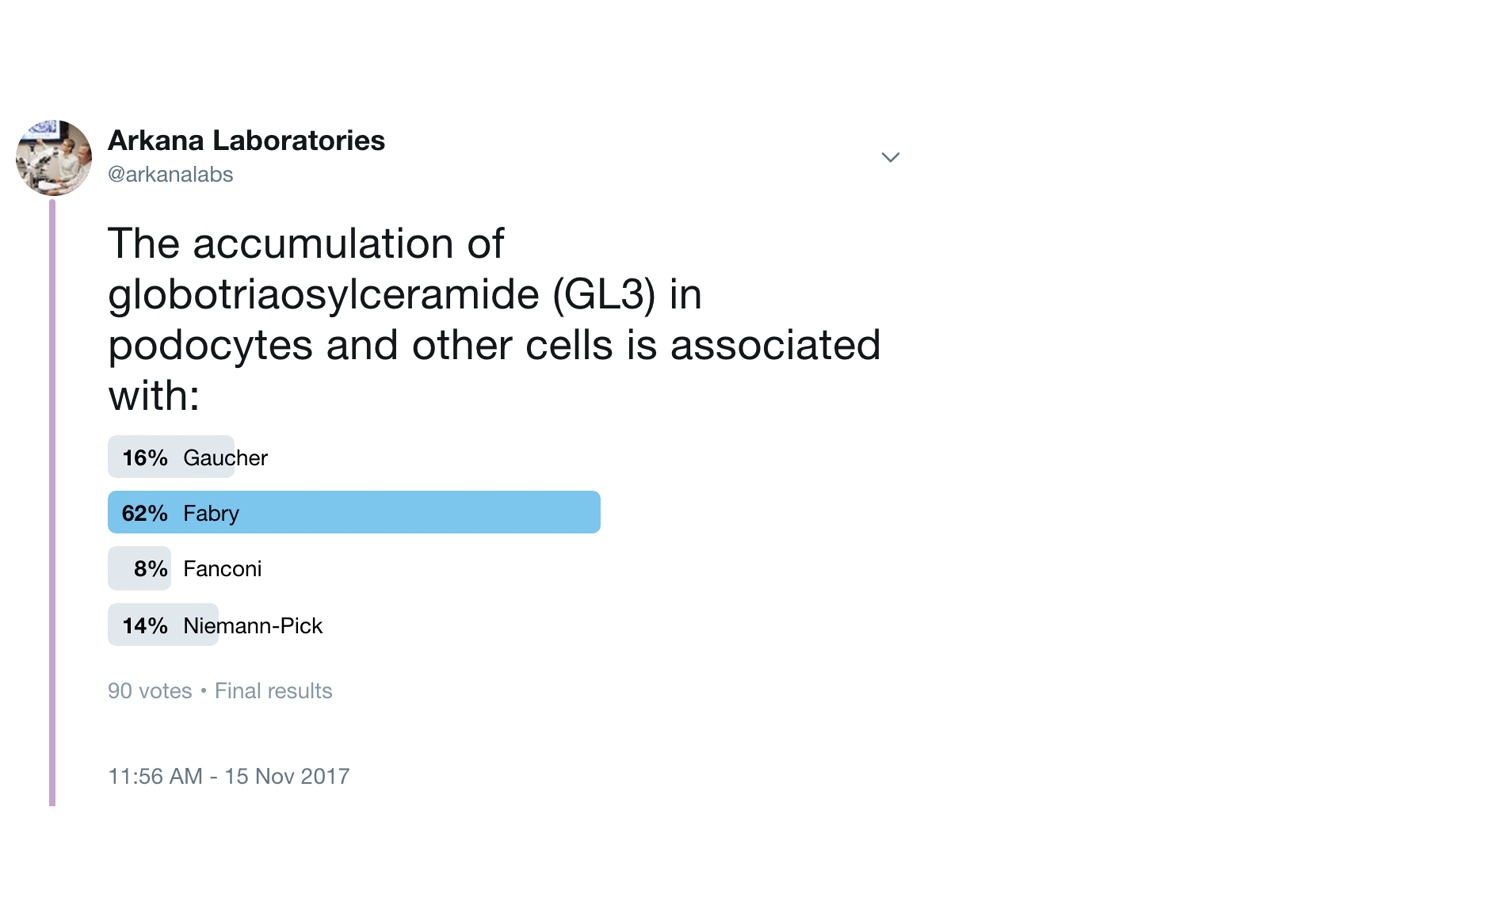
Task: Click the 90 votes count text
Action: point(150,691)
